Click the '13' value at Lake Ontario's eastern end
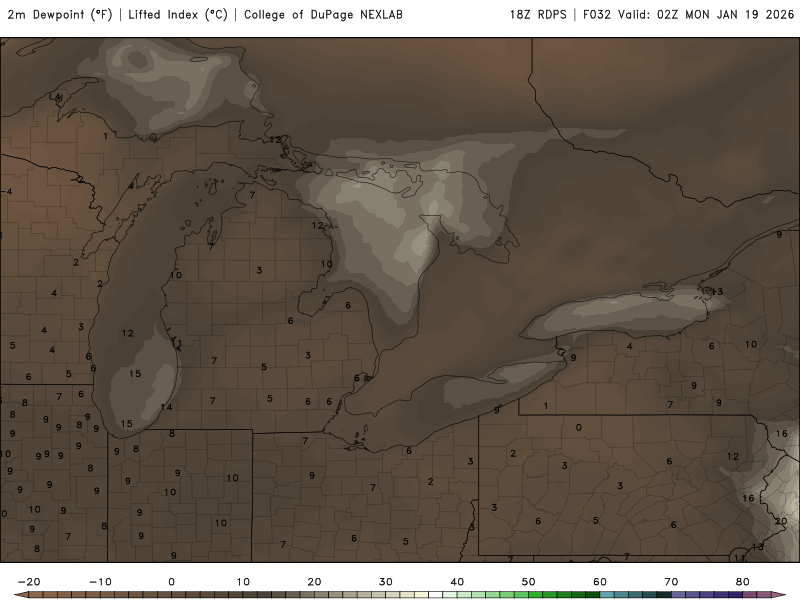The image size is (800, 600). tap(717, 291)
